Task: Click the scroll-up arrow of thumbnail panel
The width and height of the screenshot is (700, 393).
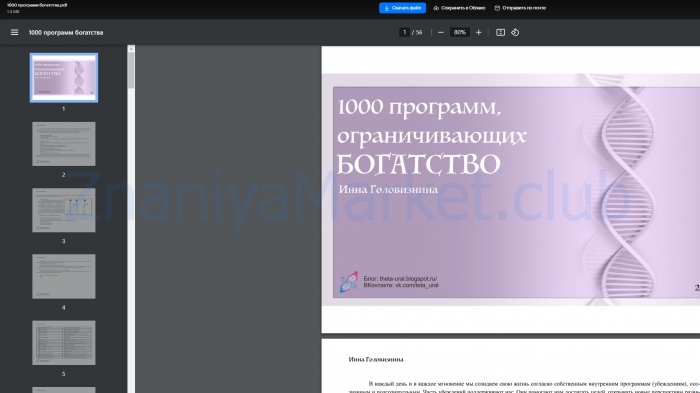Action: (131, 49)
